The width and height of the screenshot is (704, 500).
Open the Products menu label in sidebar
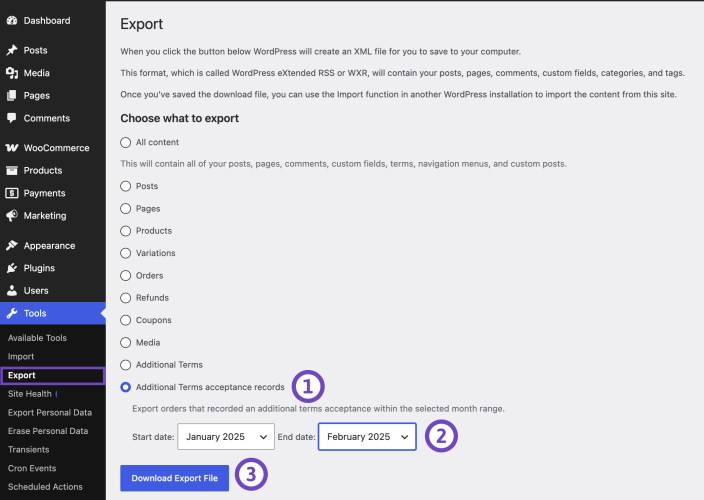click(x=43, y=170)
